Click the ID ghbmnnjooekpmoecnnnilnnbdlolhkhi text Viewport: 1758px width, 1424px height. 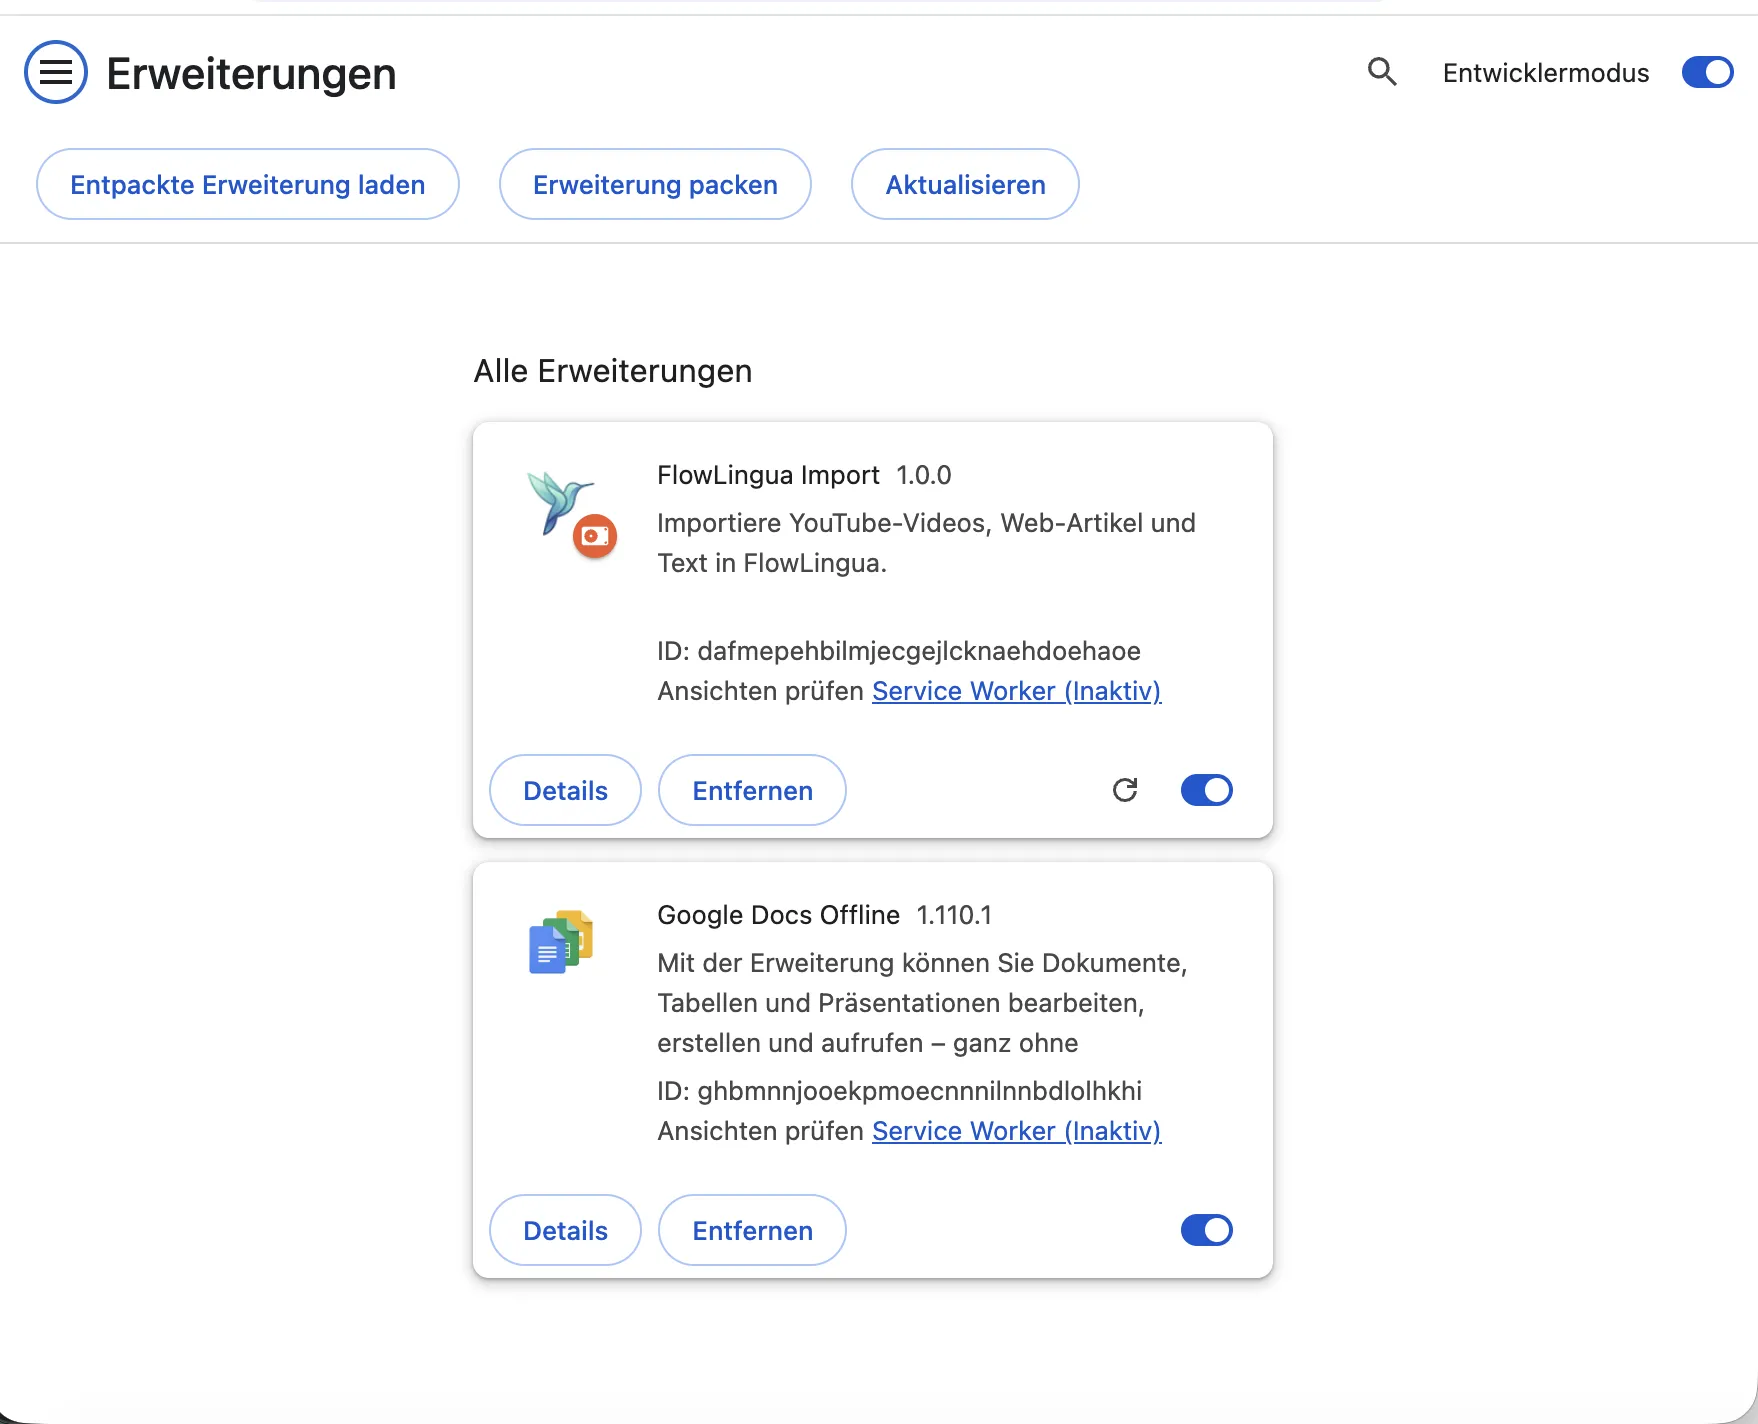click(x=899, y=1091)
